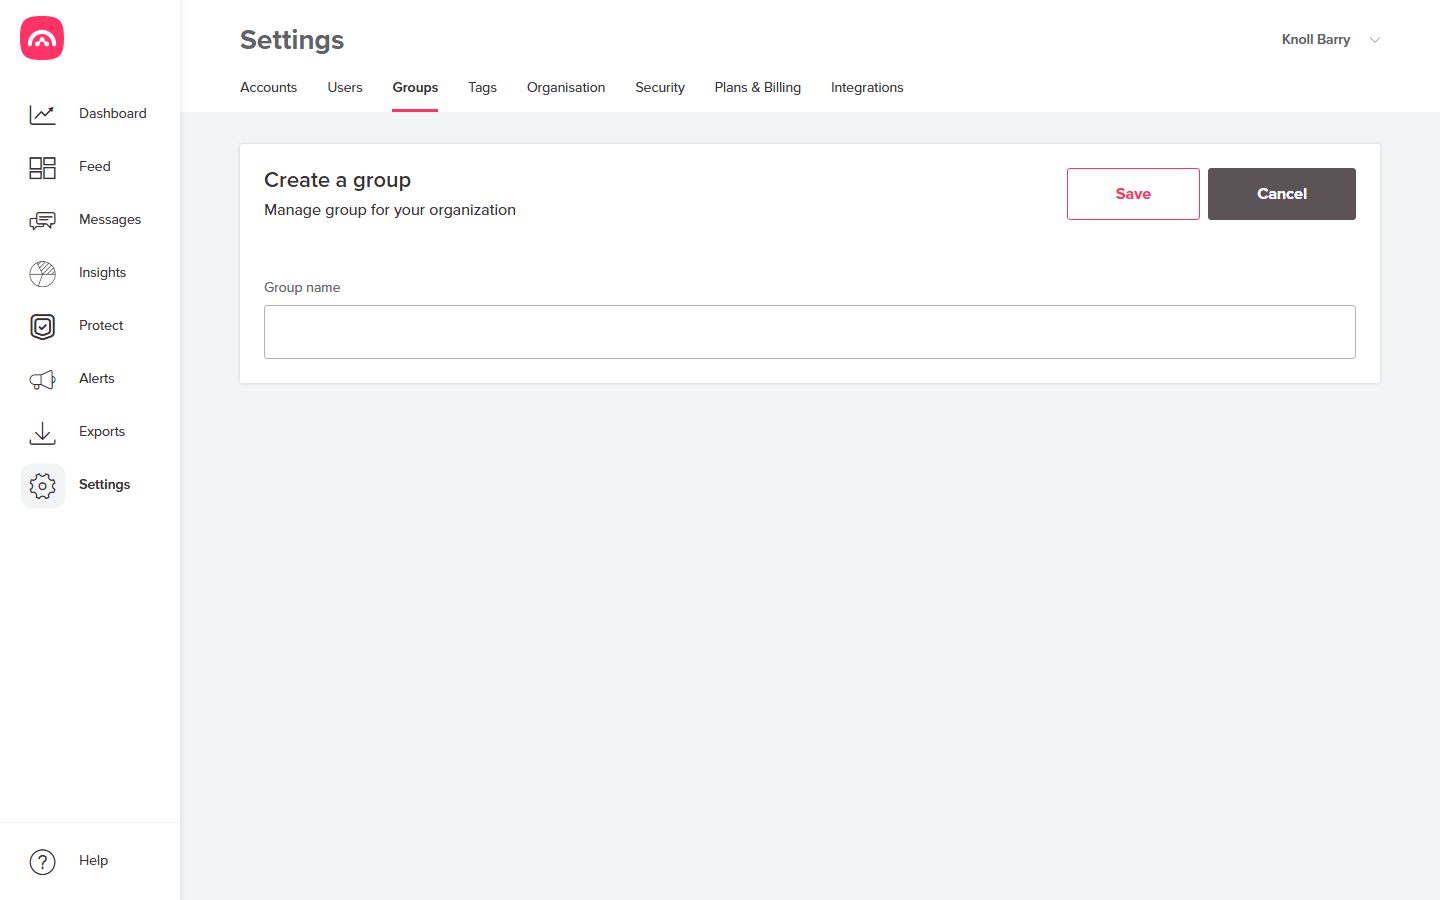Click 'Manage group for your organization' text
The height and width of the screenshot is (900, 1440).
coord(390,210)
